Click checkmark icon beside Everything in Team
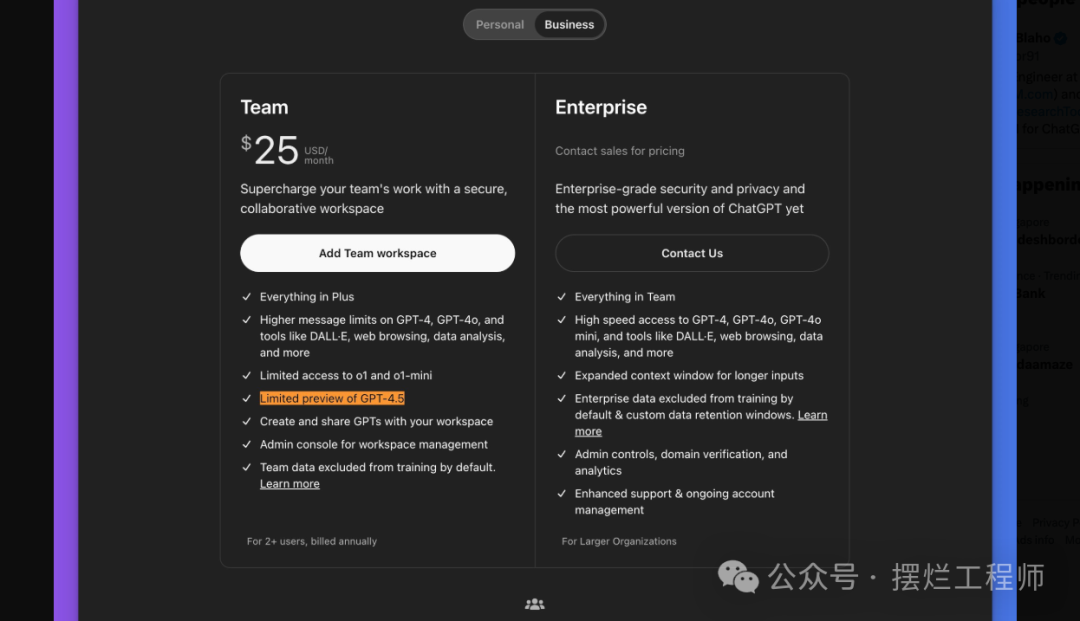The height and width of the screenshot is (621, 1080). pos(561,297)
